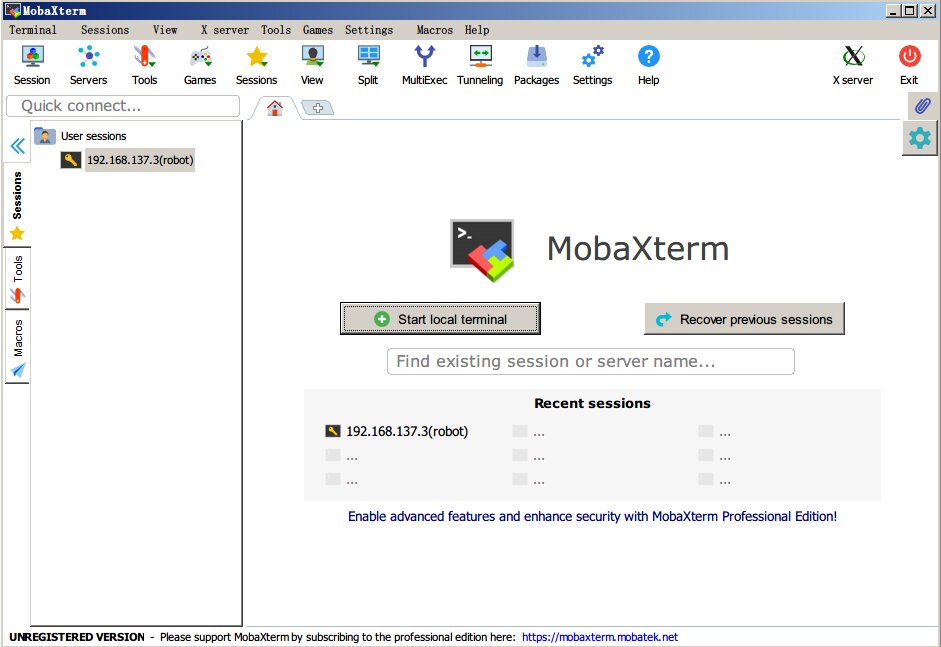The width and height of the screenshot is (941, 647).
Task: Open the X server menu
Action: [x=225, y=30]
